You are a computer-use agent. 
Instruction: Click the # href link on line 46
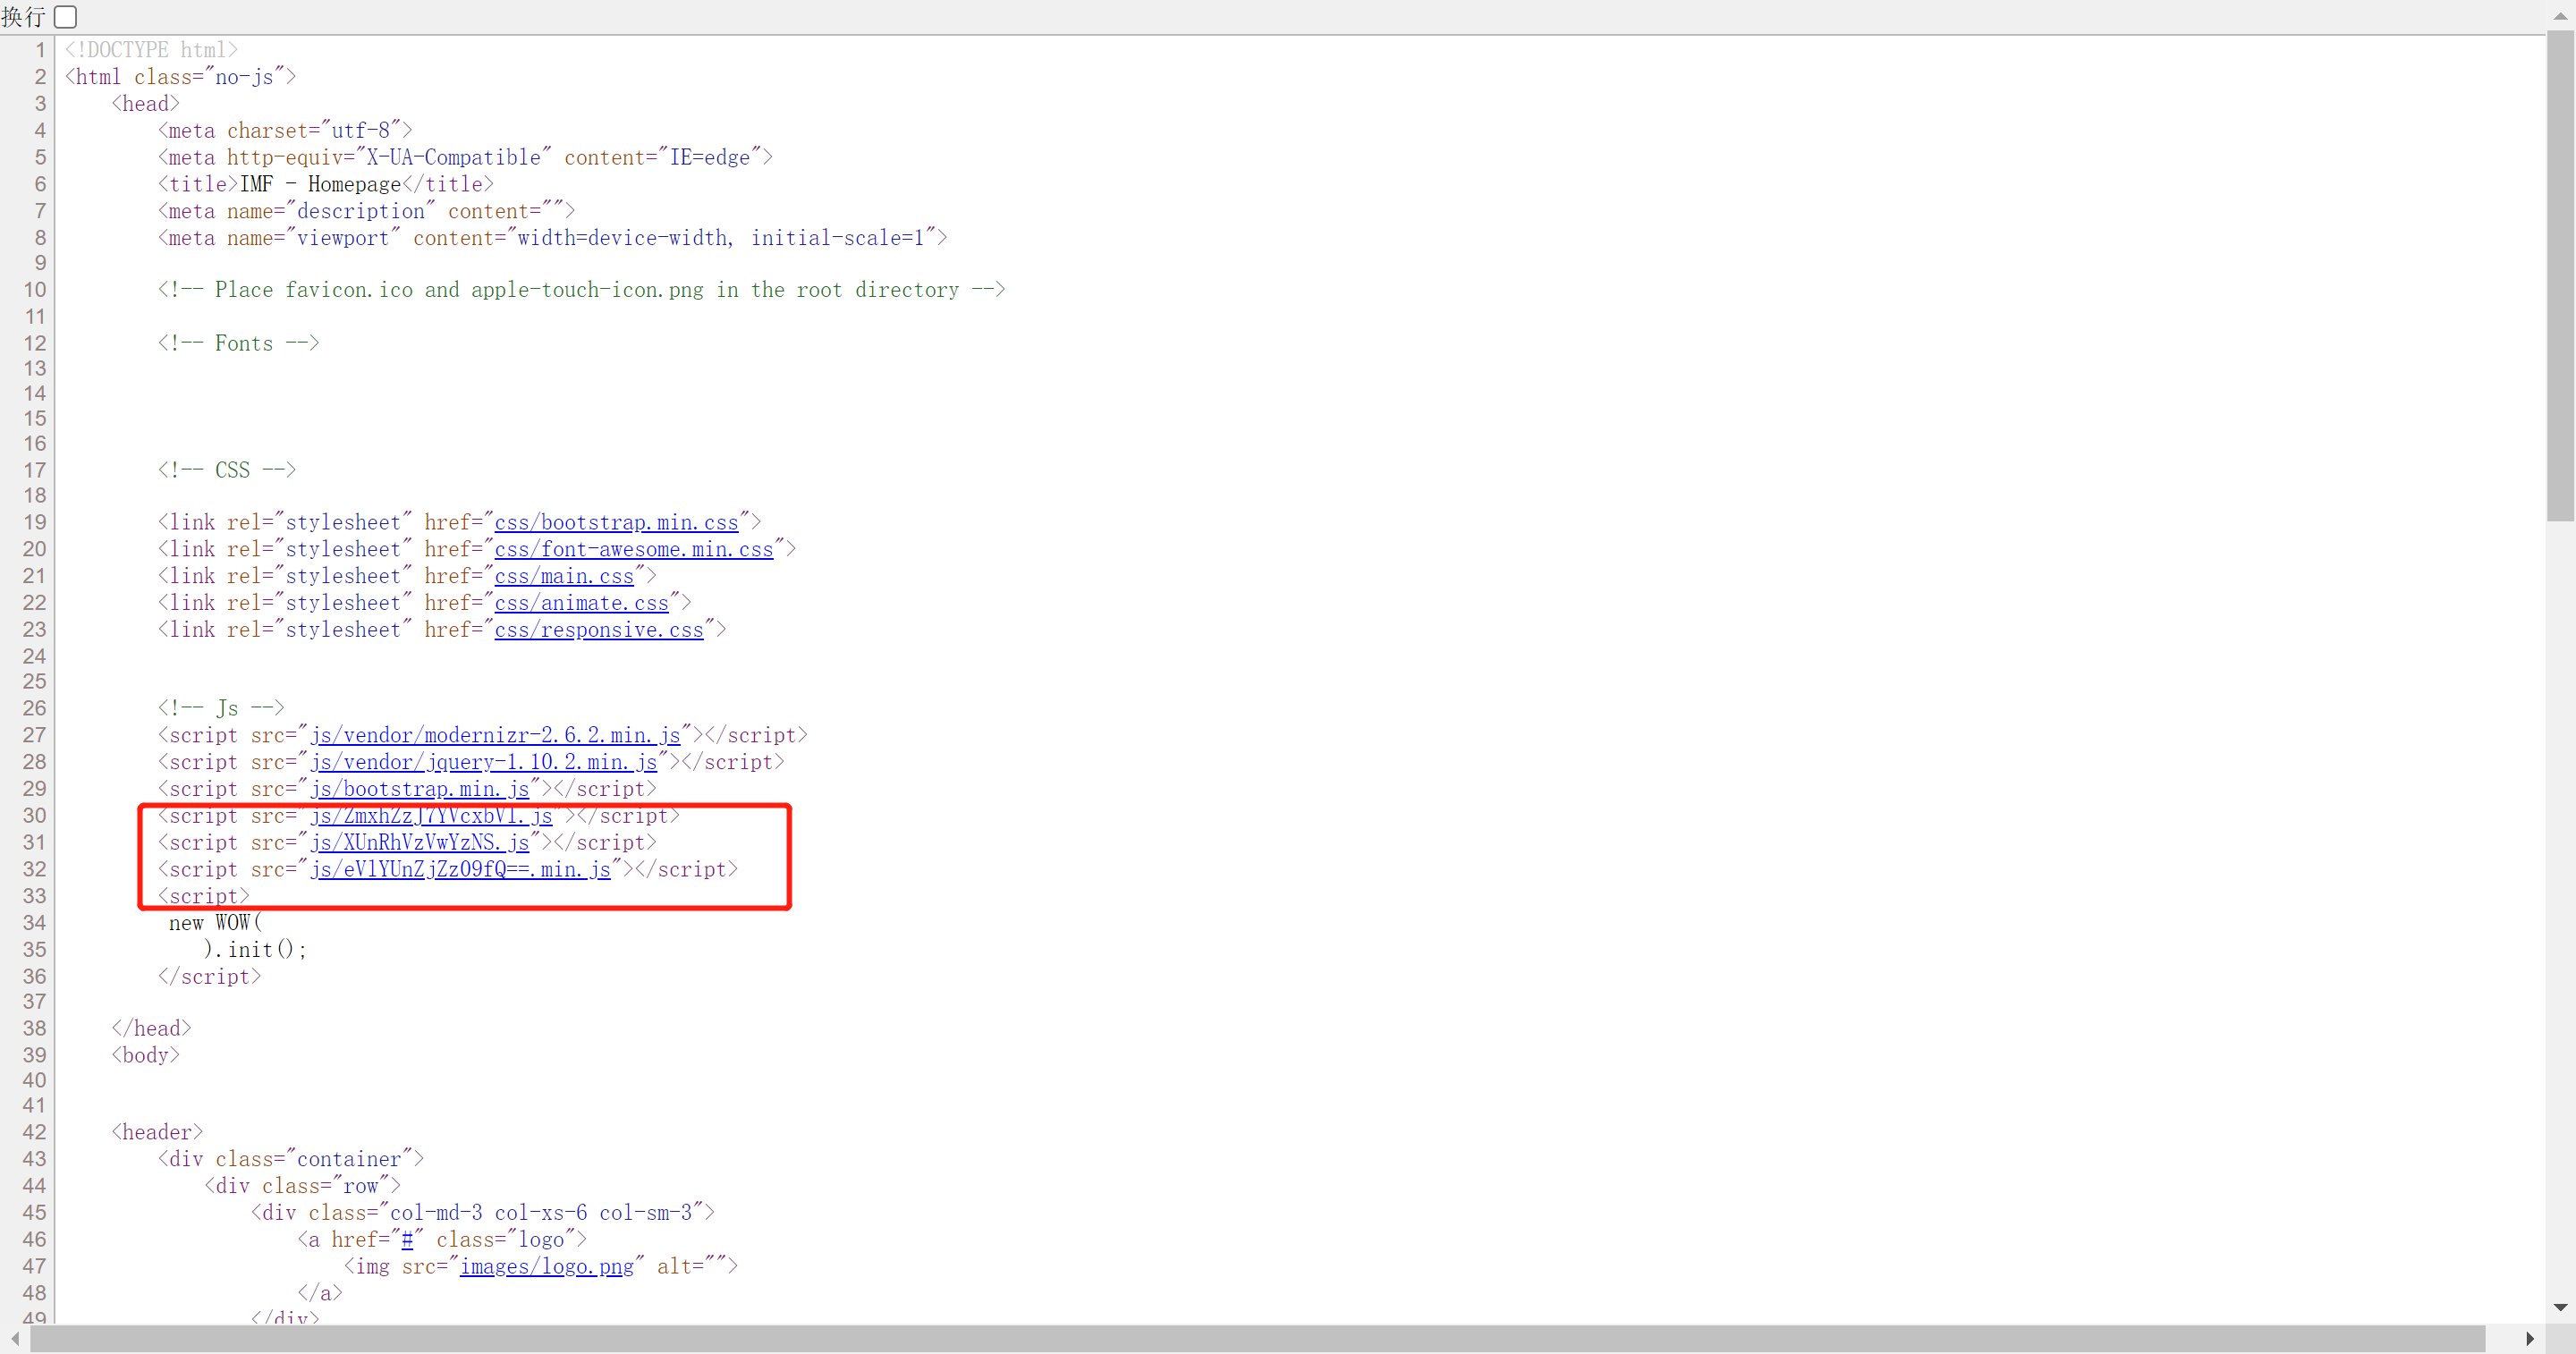[x=407, y=1240]
